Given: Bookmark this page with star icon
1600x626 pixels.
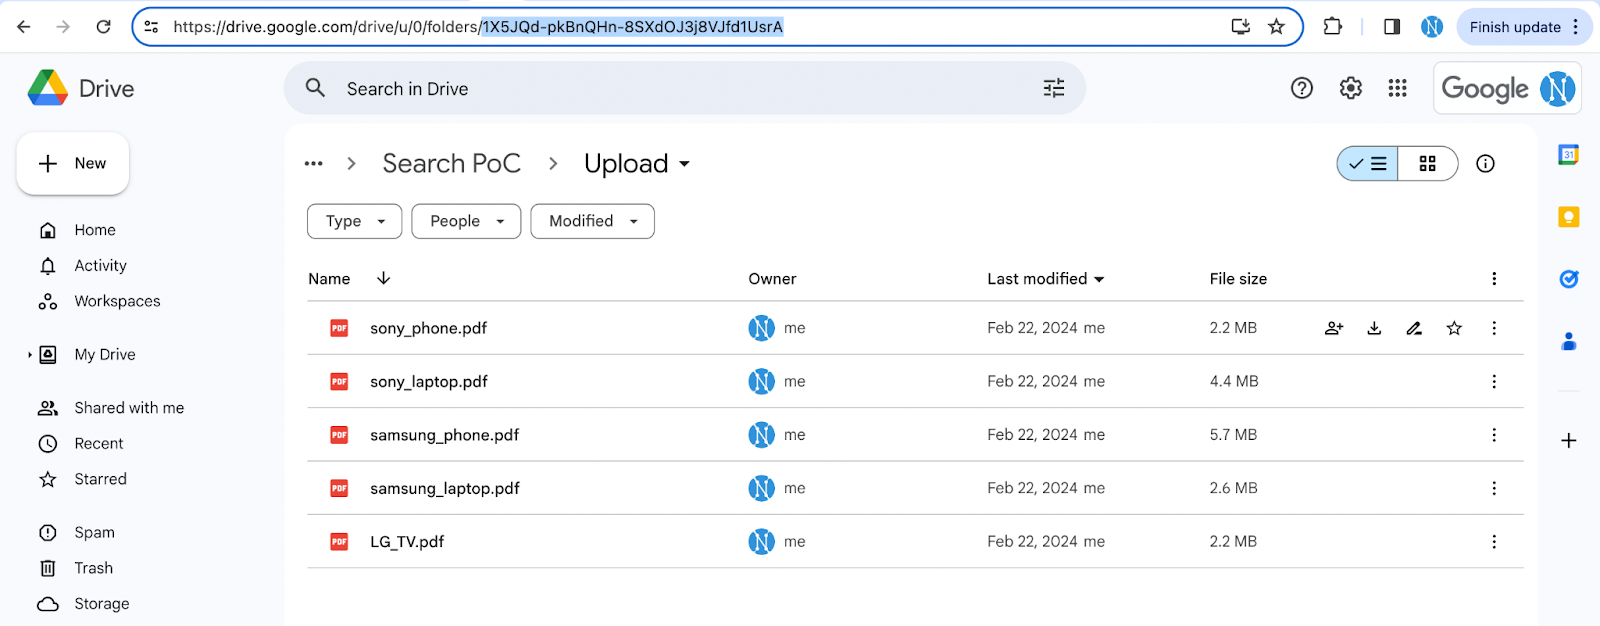Looking at the screenshot, I should [x=1276, y=27].
